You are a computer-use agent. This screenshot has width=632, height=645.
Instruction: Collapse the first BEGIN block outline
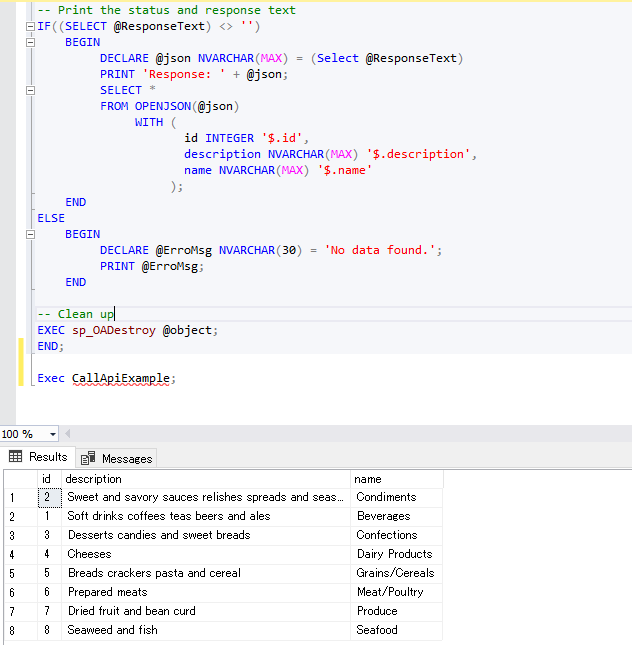pos(30,42)
